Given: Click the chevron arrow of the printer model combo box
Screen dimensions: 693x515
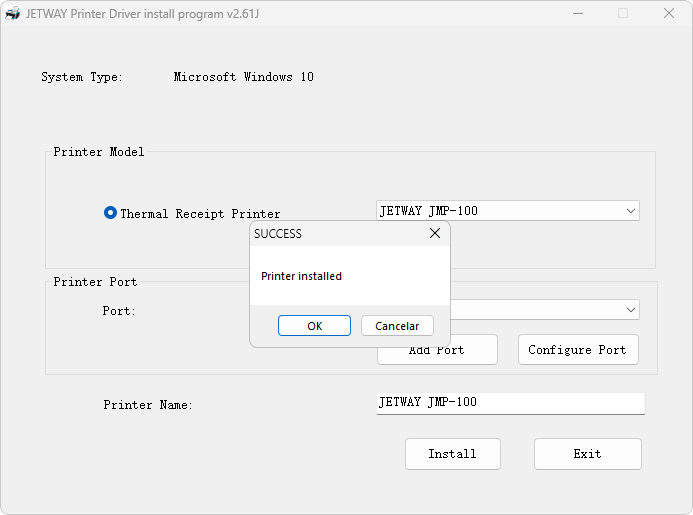Looking at the screenshot, I should 631,211.
